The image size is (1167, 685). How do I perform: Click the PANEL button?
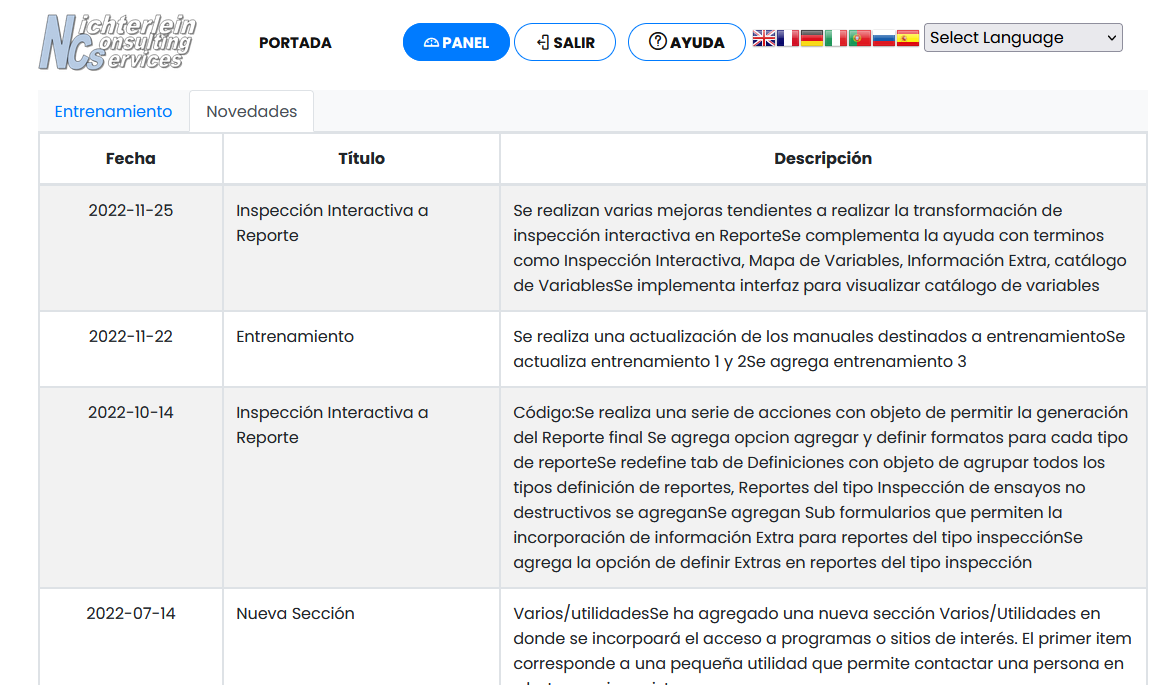click(x=456, y=43)
